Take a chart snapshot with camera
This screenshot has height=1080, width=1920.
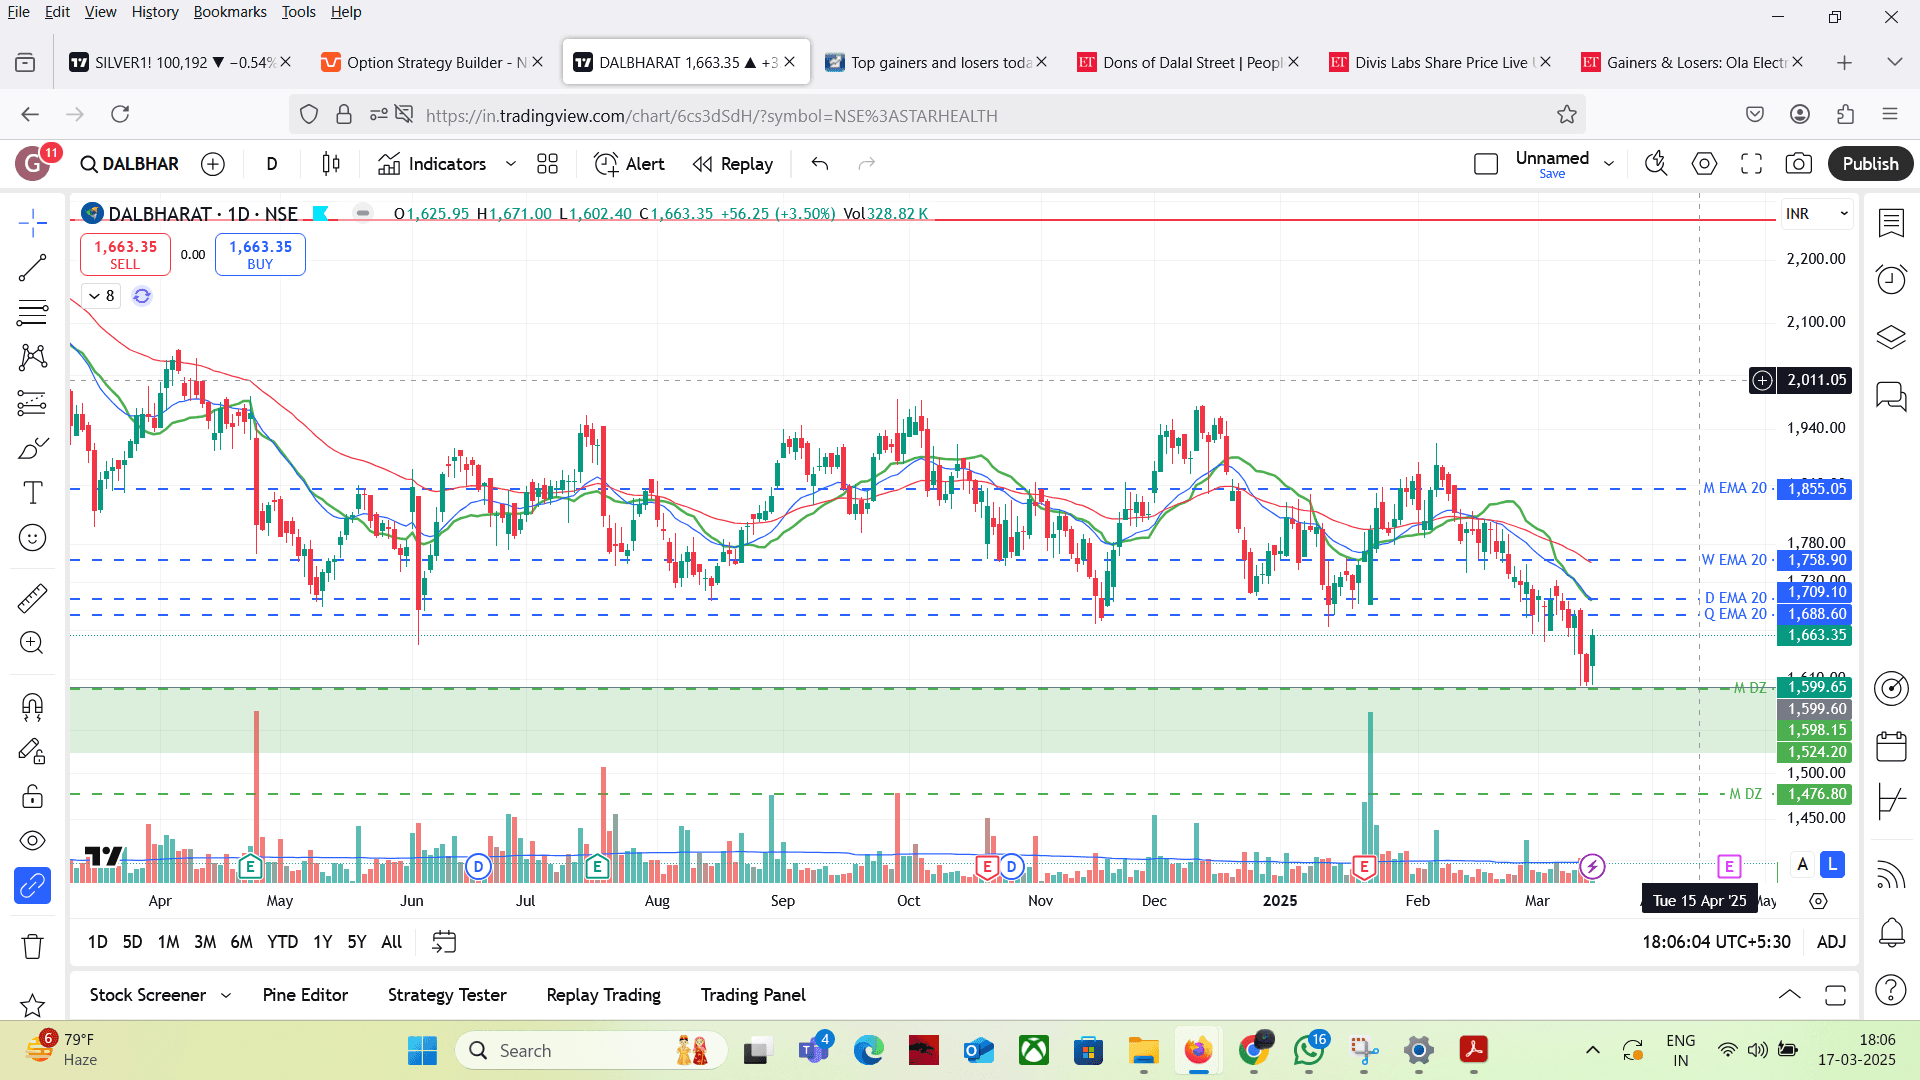click(x=1798, y=164)
